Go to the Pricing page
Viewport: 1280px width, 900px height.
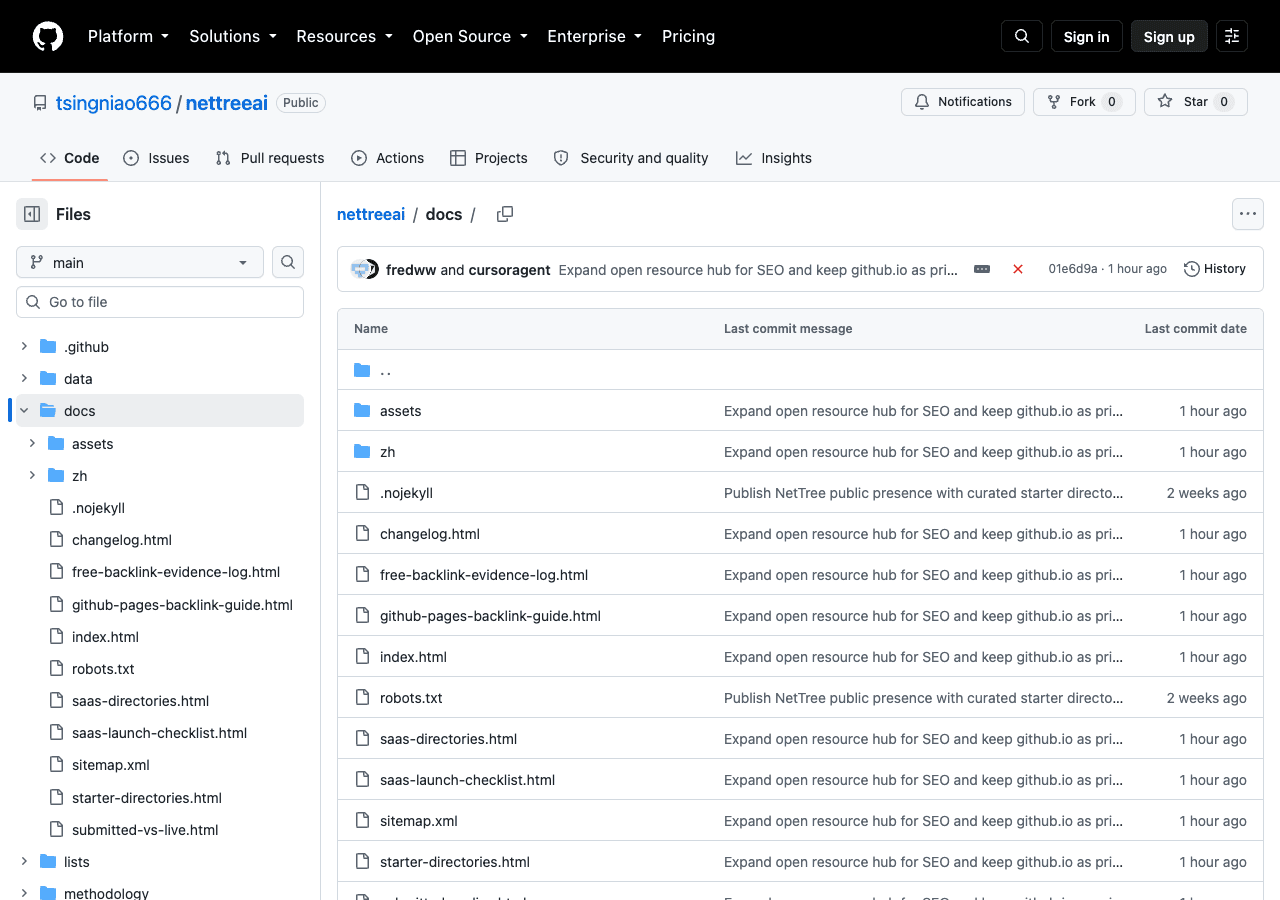pos(688,36)
